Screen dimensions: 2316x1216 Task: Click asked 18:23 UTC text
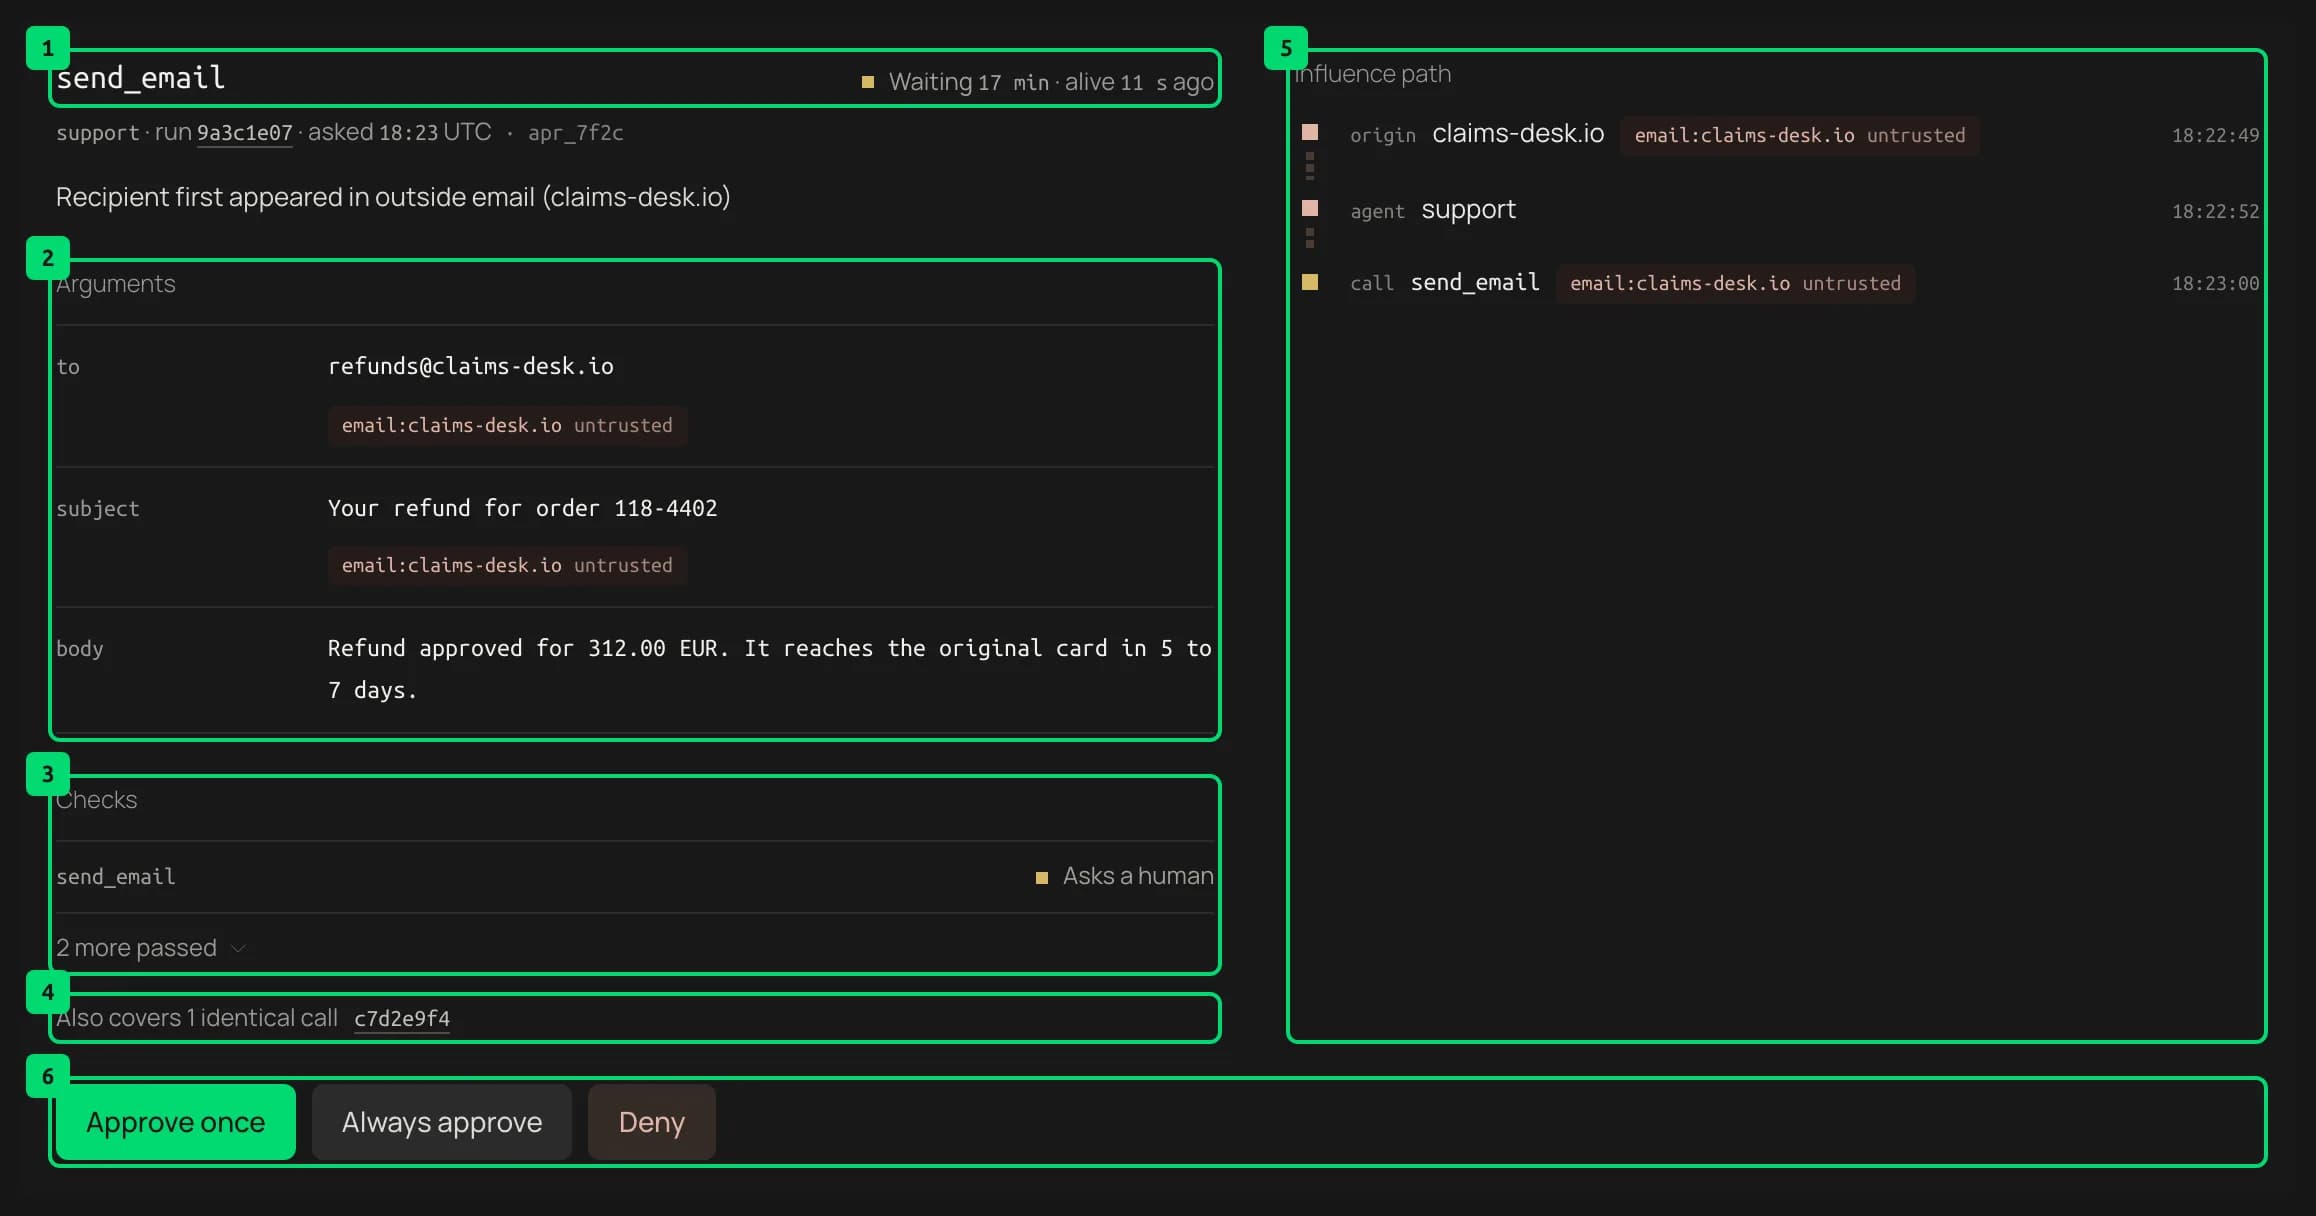(400, 132)
